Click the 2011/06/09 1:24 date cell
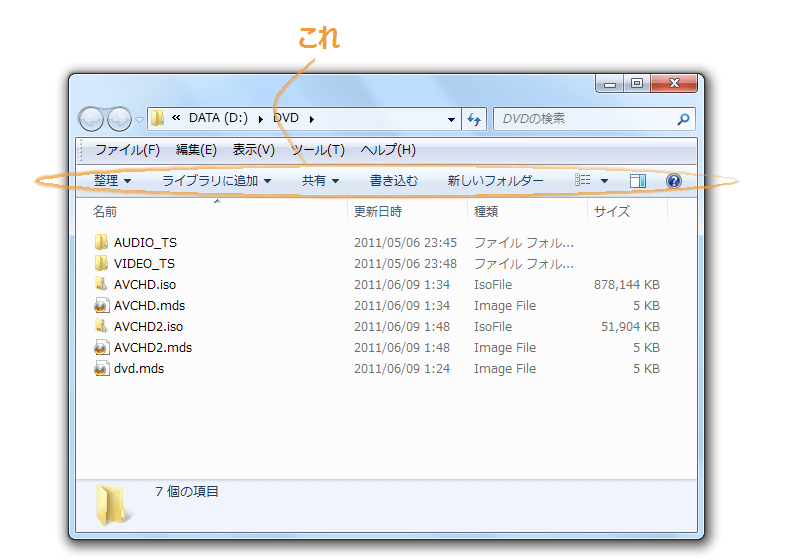791x560 pixels. tap(402, 369)
